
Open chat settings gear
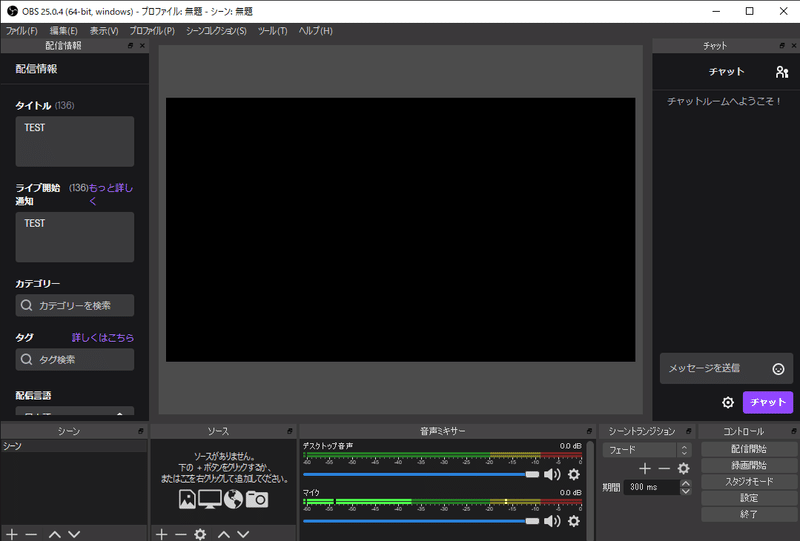728,403
